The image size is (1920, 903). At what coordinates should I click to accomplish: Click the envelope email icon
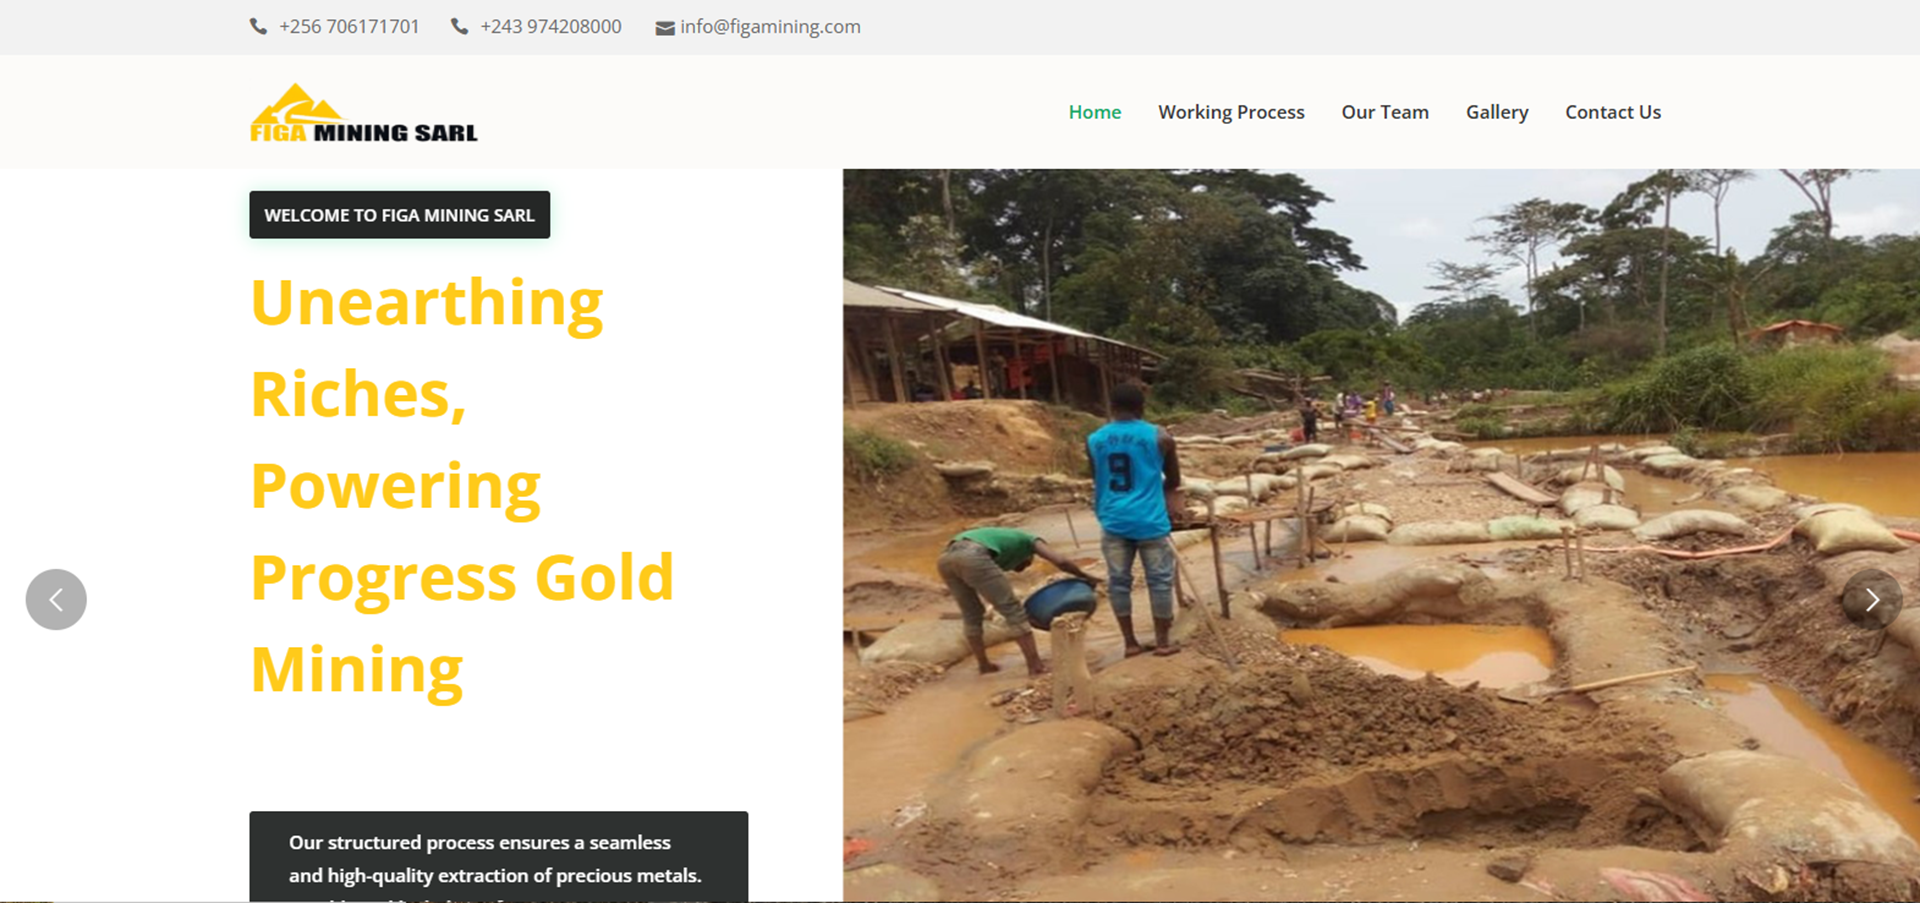tap(664, 28)
